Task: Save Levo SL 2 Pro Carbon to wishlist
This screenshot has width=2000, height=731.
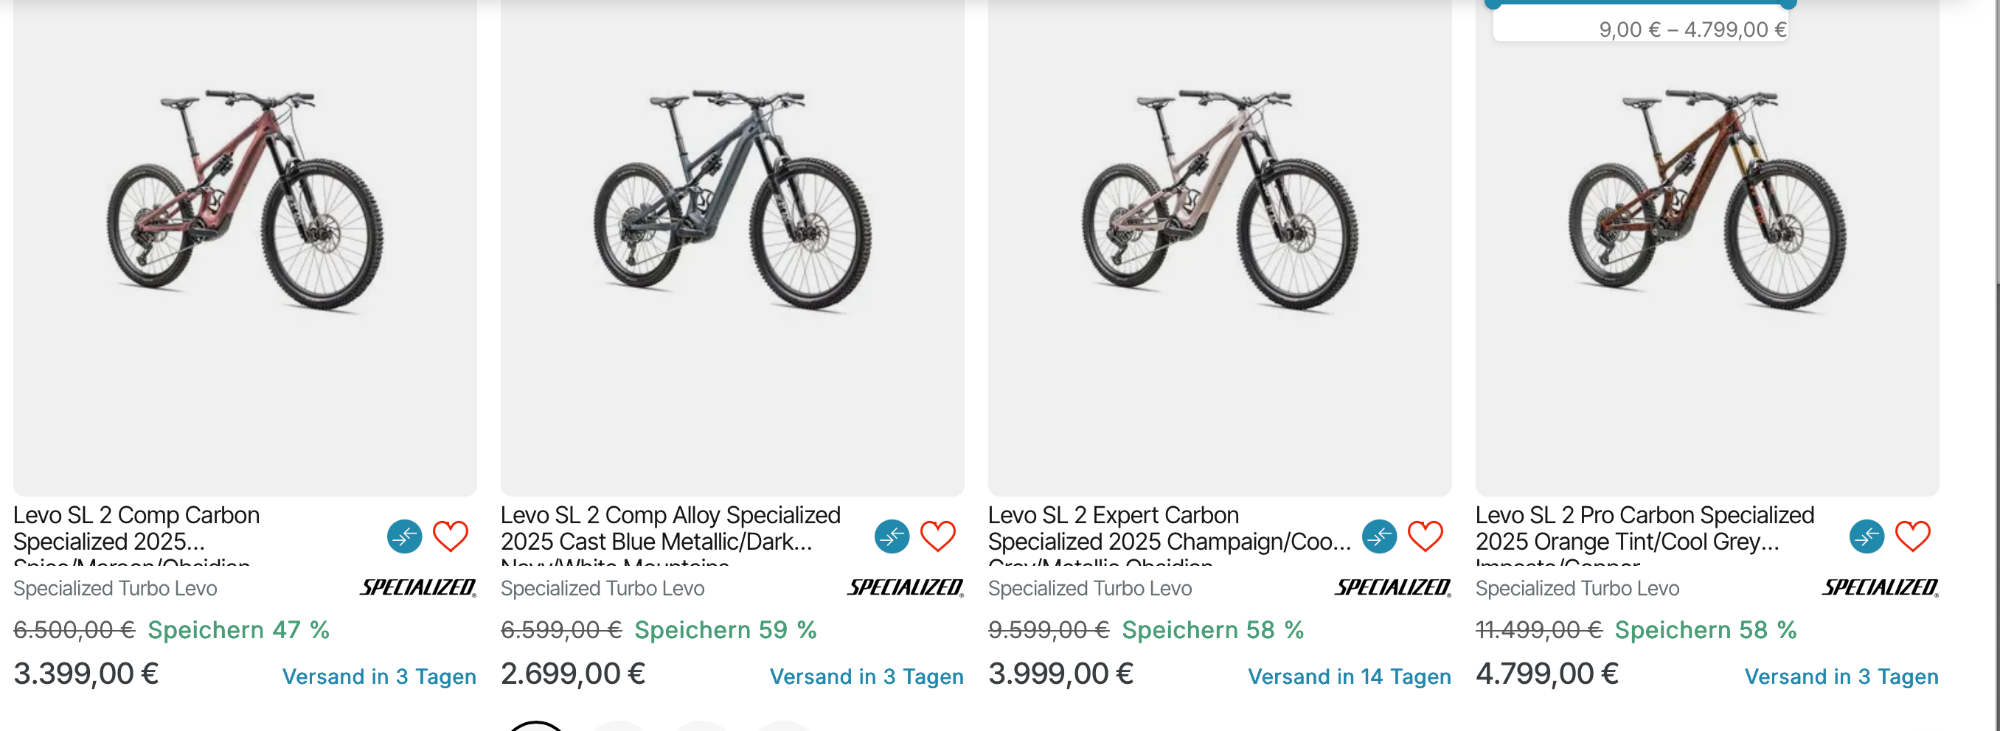Action: [x=1912, y=537]
